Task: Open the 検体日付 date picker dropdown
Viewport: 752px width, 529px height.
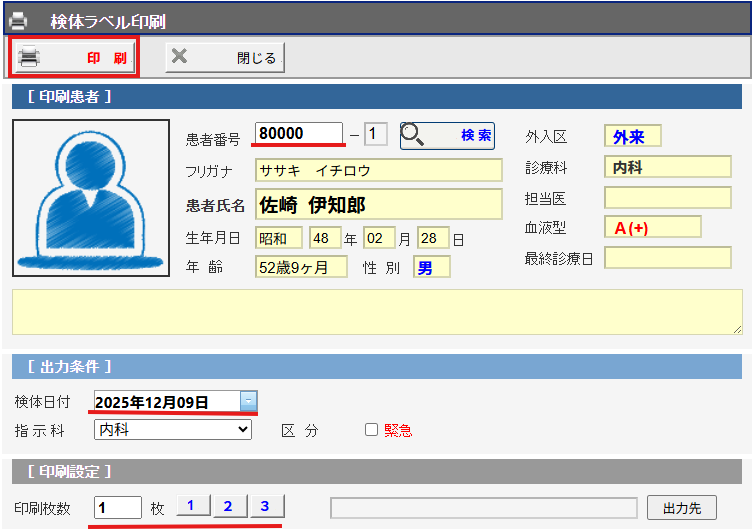Action: click(248, 402)
